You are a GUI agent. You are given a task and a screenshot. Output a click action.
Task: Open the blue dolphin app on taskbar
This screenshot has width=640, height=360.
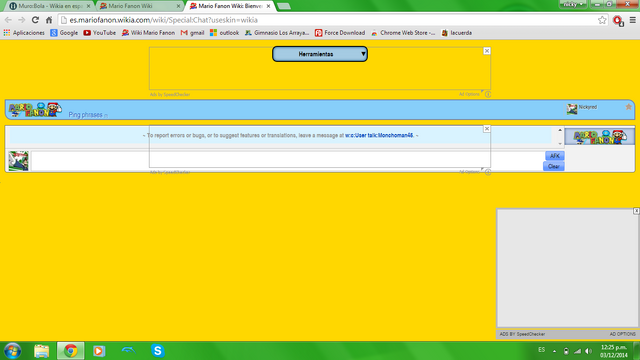(128, 350)
